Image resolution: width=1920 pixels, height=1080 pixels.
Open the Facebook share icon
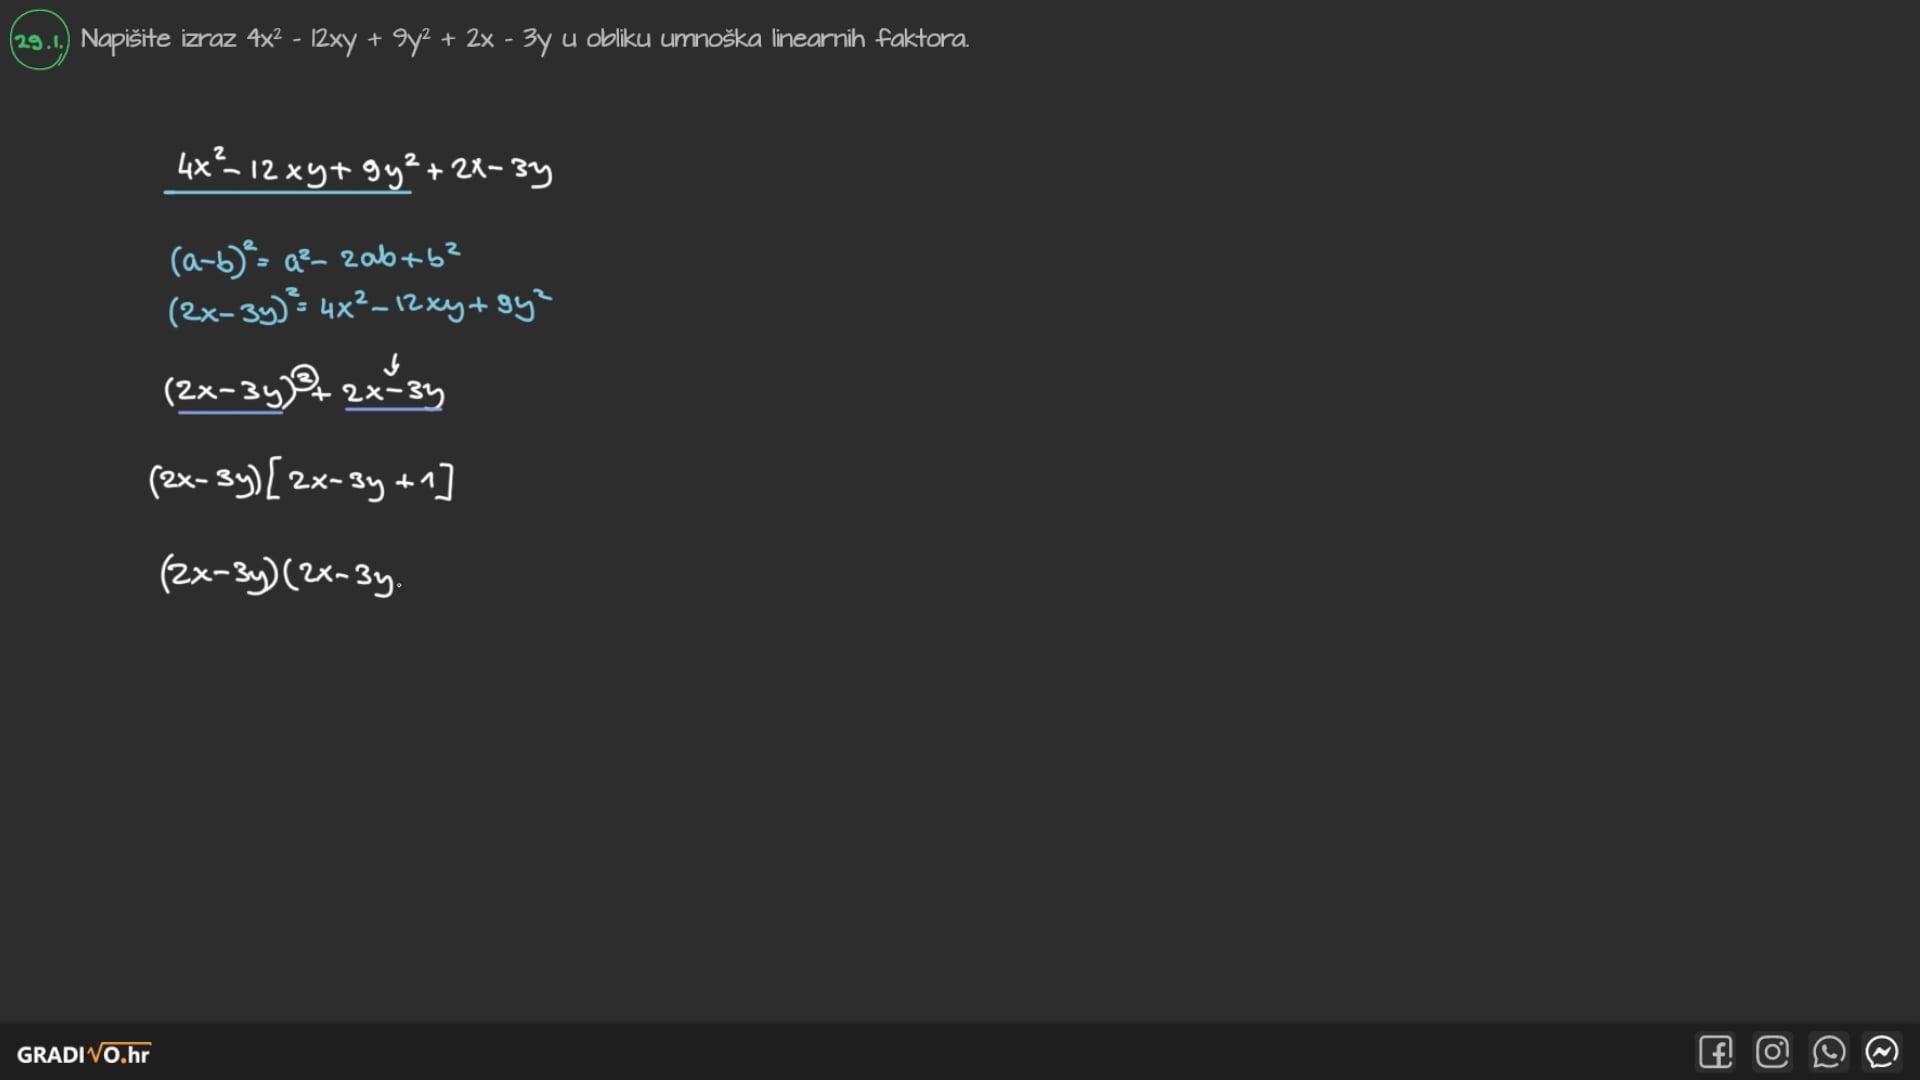point(1715,1052)
